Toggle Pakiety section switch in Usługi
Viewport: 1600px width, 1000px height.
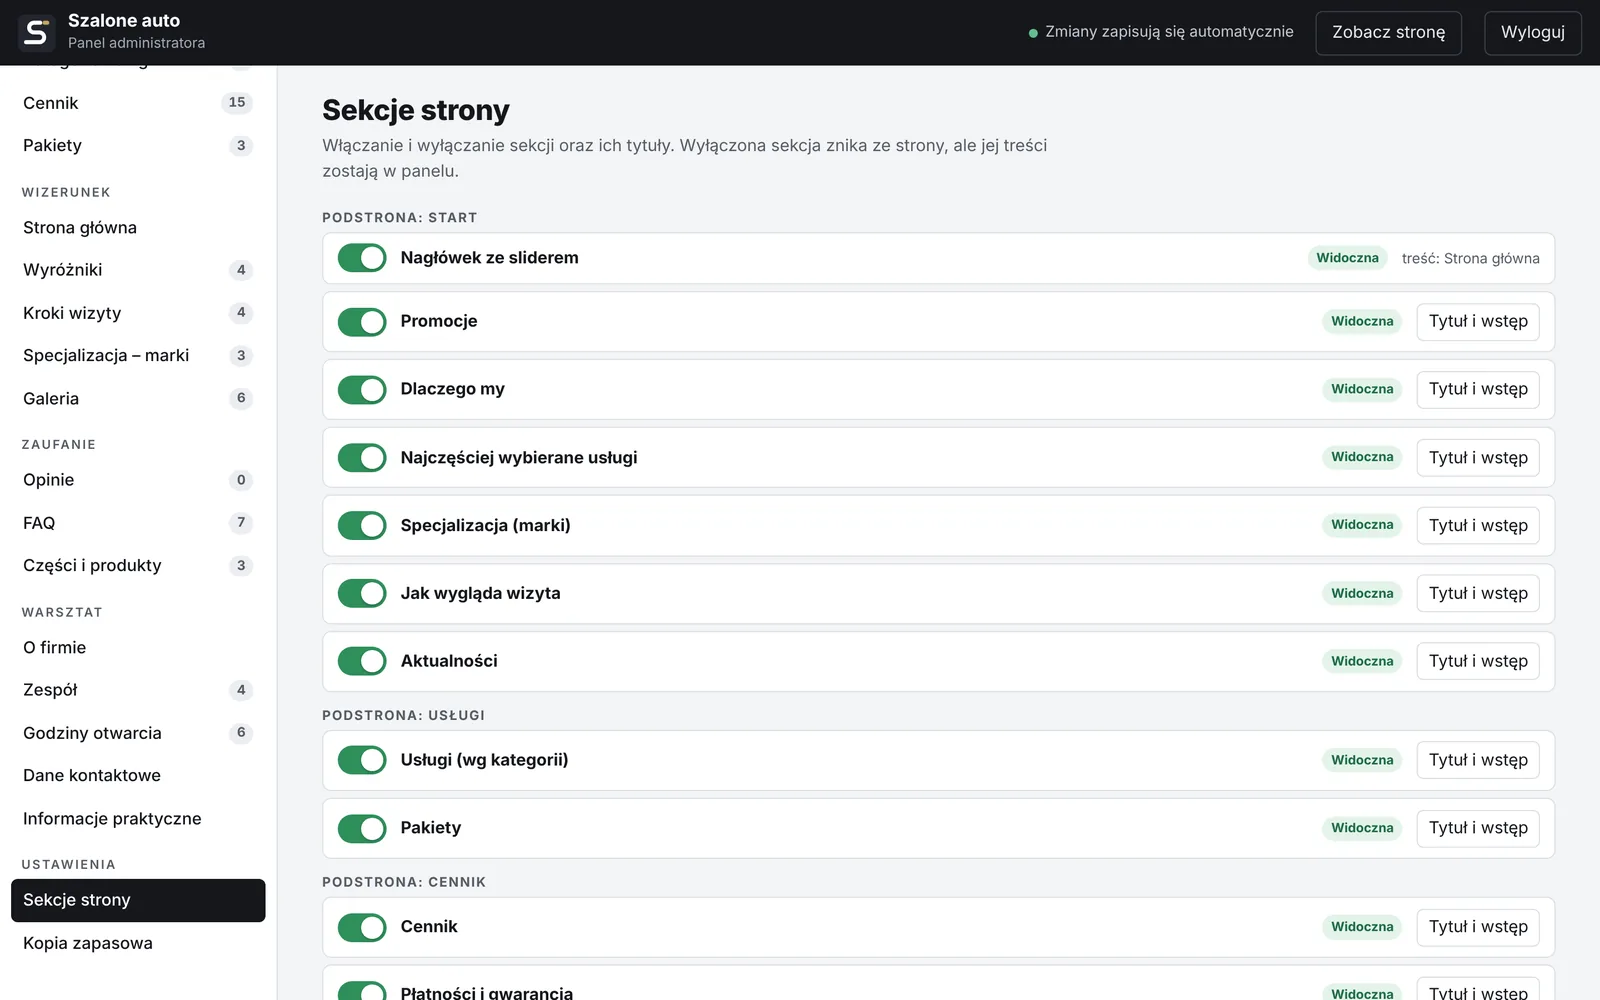point(362,828)
